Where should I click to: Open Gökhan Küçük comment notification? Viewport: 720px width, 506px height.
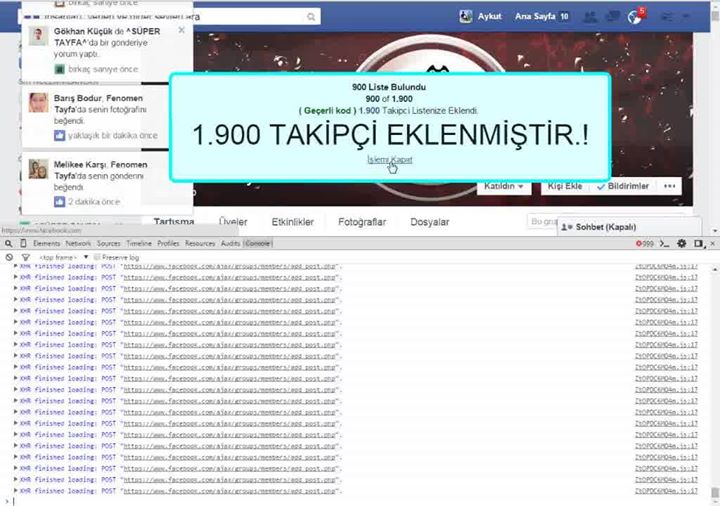pos(107,50)
